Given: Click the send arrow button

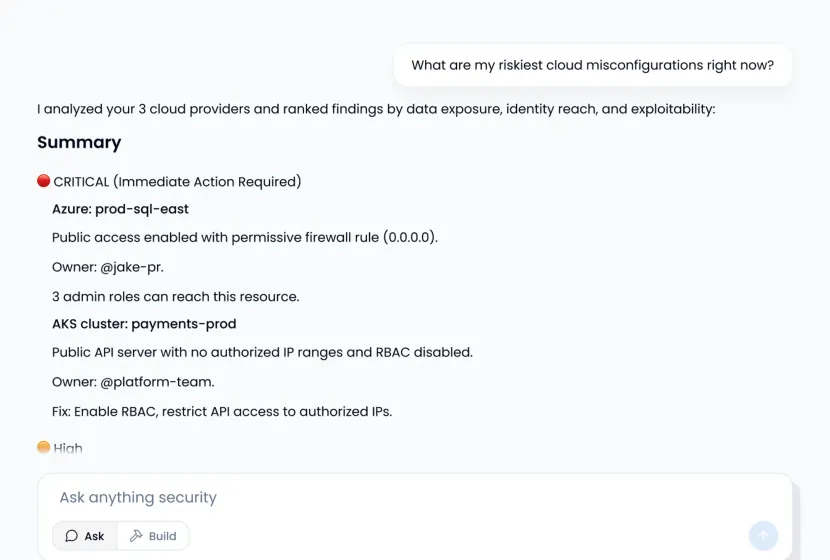Looking at the screenshot, I should [763, 536].
